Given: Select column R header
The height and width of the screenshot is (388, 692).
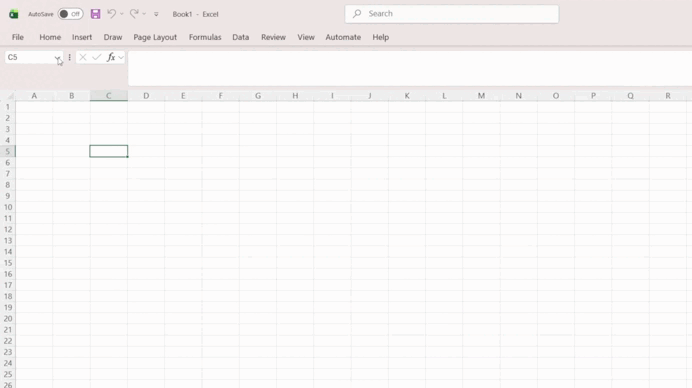Looking at the screenshot, I should tap(668, 96).
